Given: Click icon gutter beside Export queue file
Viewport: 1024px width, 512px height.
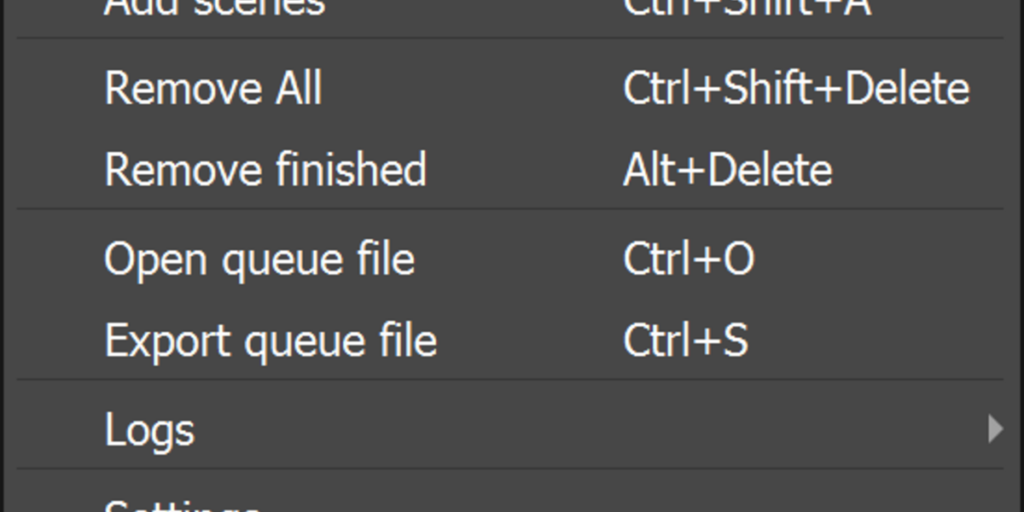Looking at the screenshot, I should [x=57, y=340].
